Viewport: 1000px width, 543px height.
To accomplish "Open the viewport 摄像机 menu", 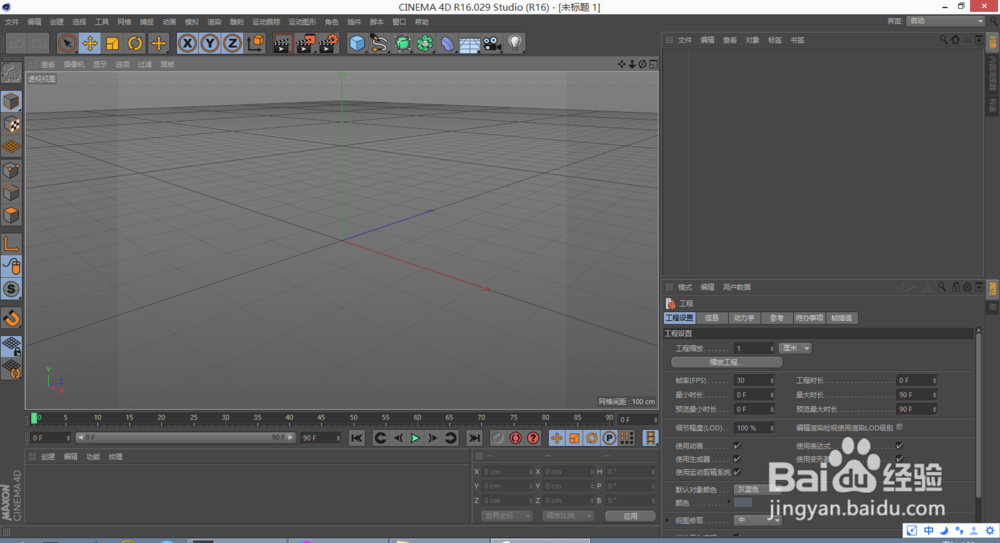I will (74, 64).
